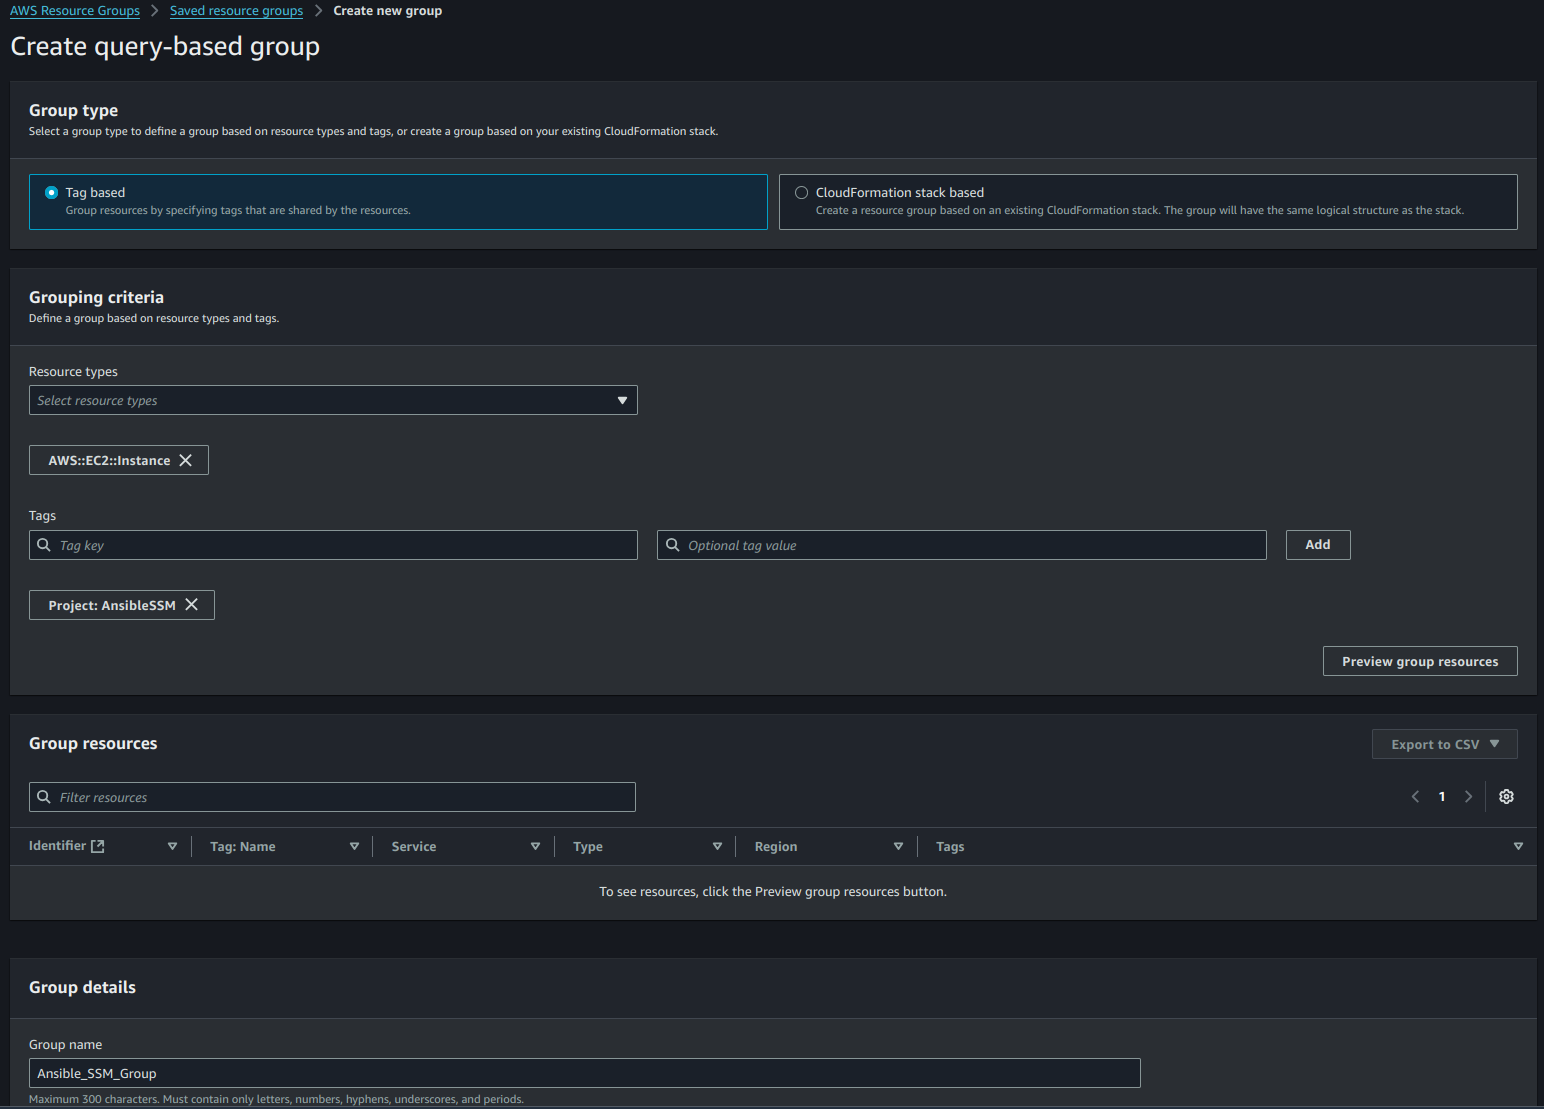The width and height of the screenshot is (1544, 1109).
Task: Click the Tag: Name column header
Action: 243,846
